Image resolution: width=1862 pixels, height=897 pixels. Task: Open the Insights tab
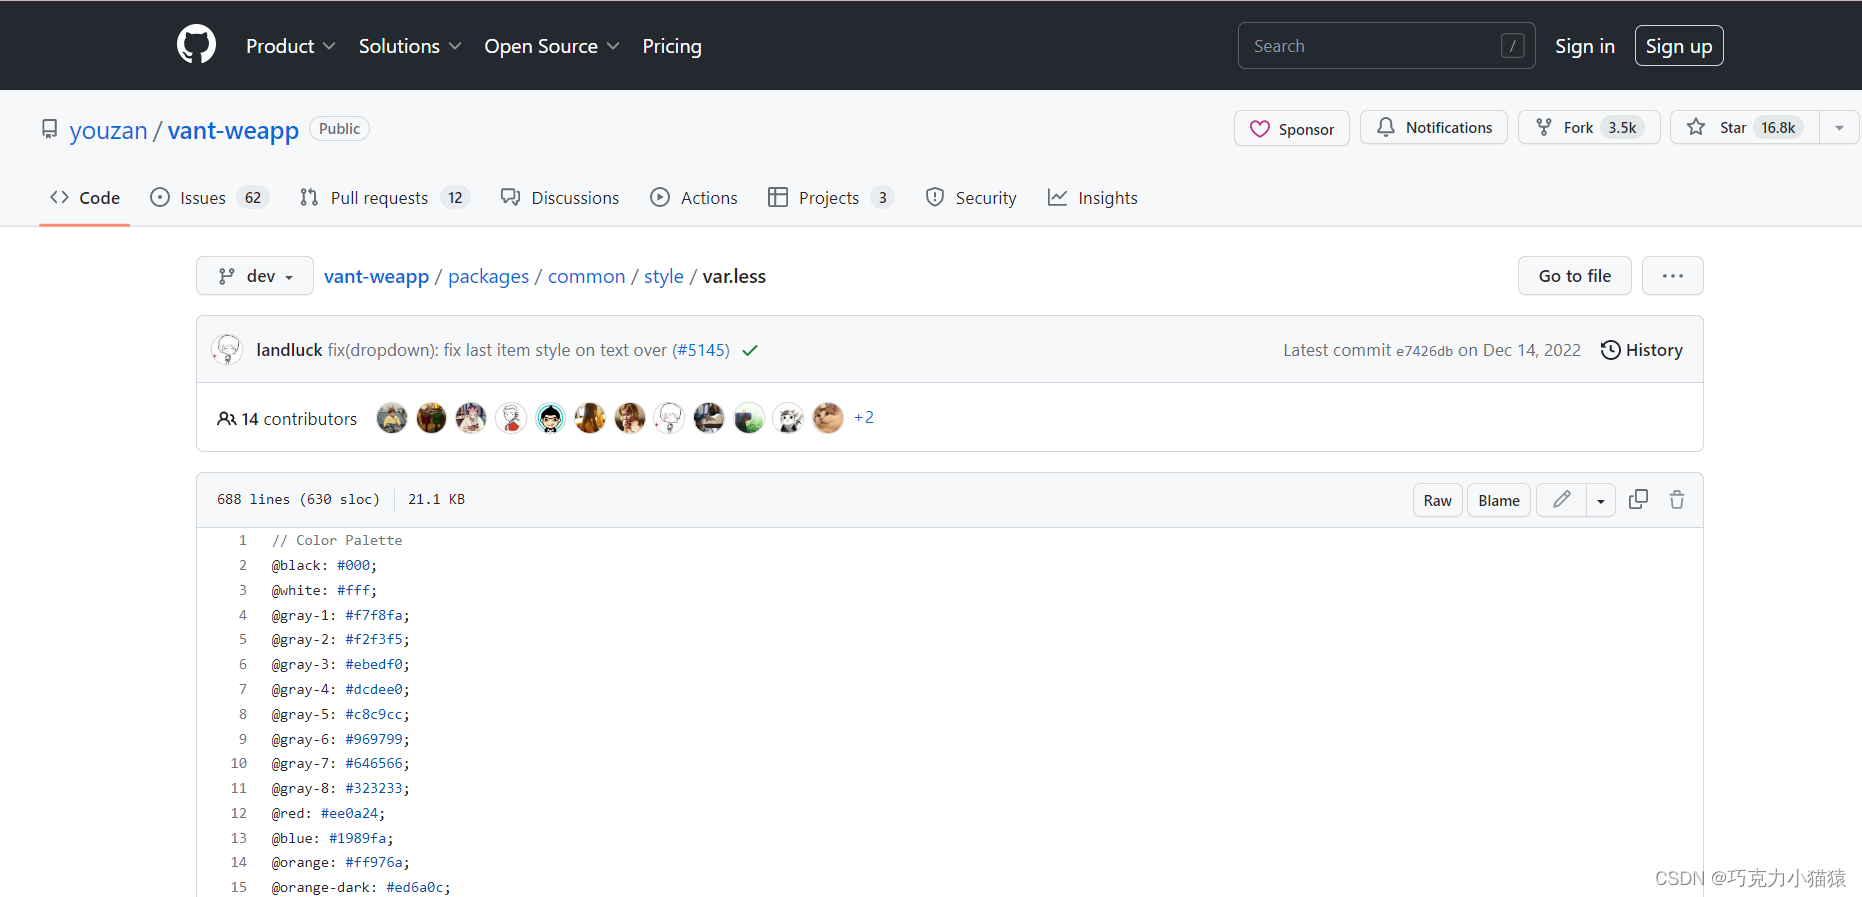1093,198
